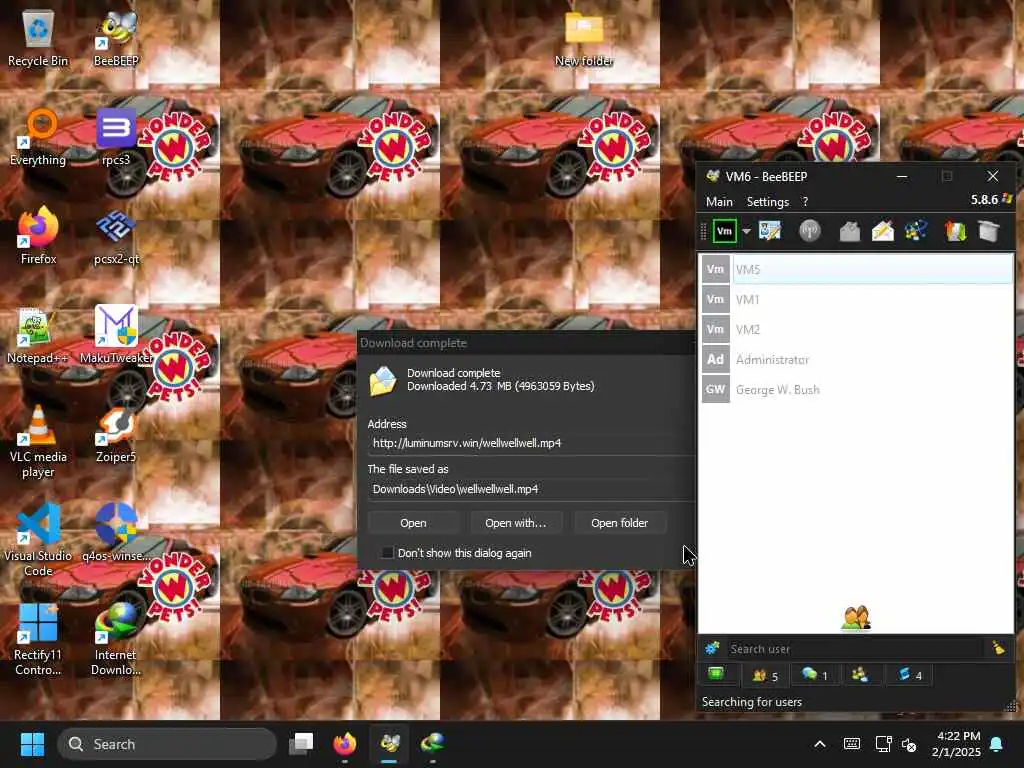Open the Internet Download Manager desktop icon
The width and height of the screenshot is (1024, 768).
coord(116,639)
